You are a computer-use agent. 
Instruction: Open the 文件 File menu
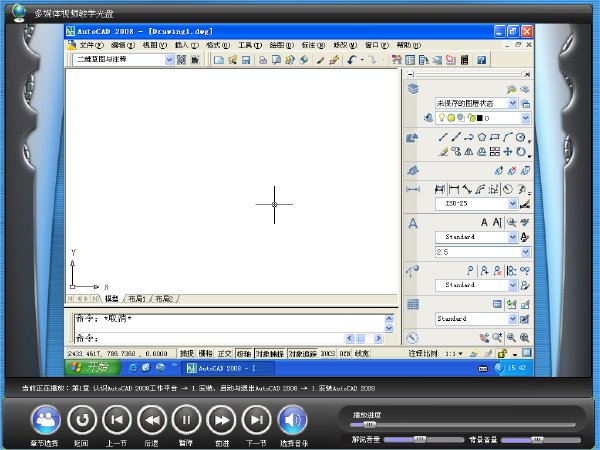pyautogui.click(x=91, y=45)
